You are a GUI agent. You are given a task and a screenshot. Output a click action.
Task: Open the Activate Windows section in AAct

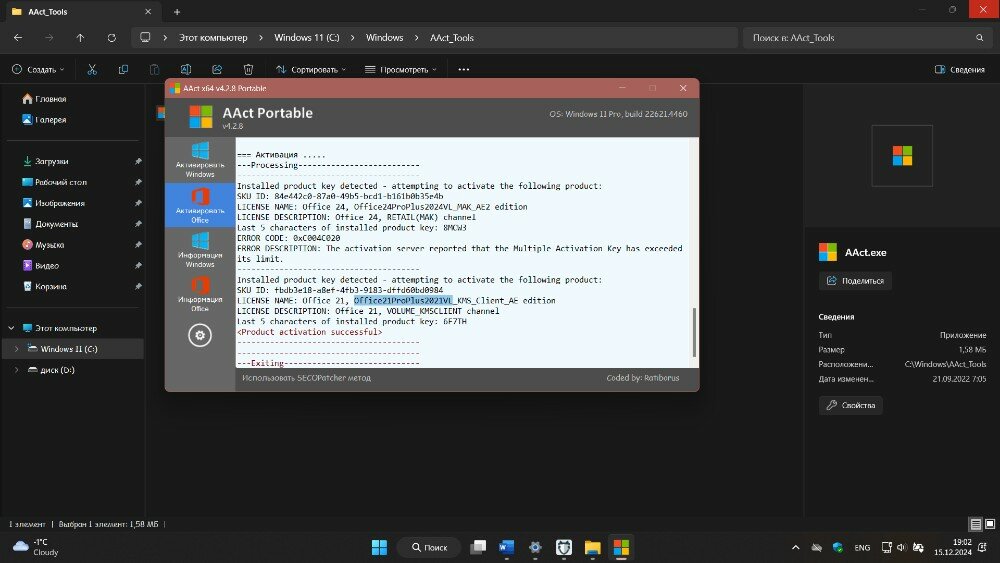coord(200,160)
